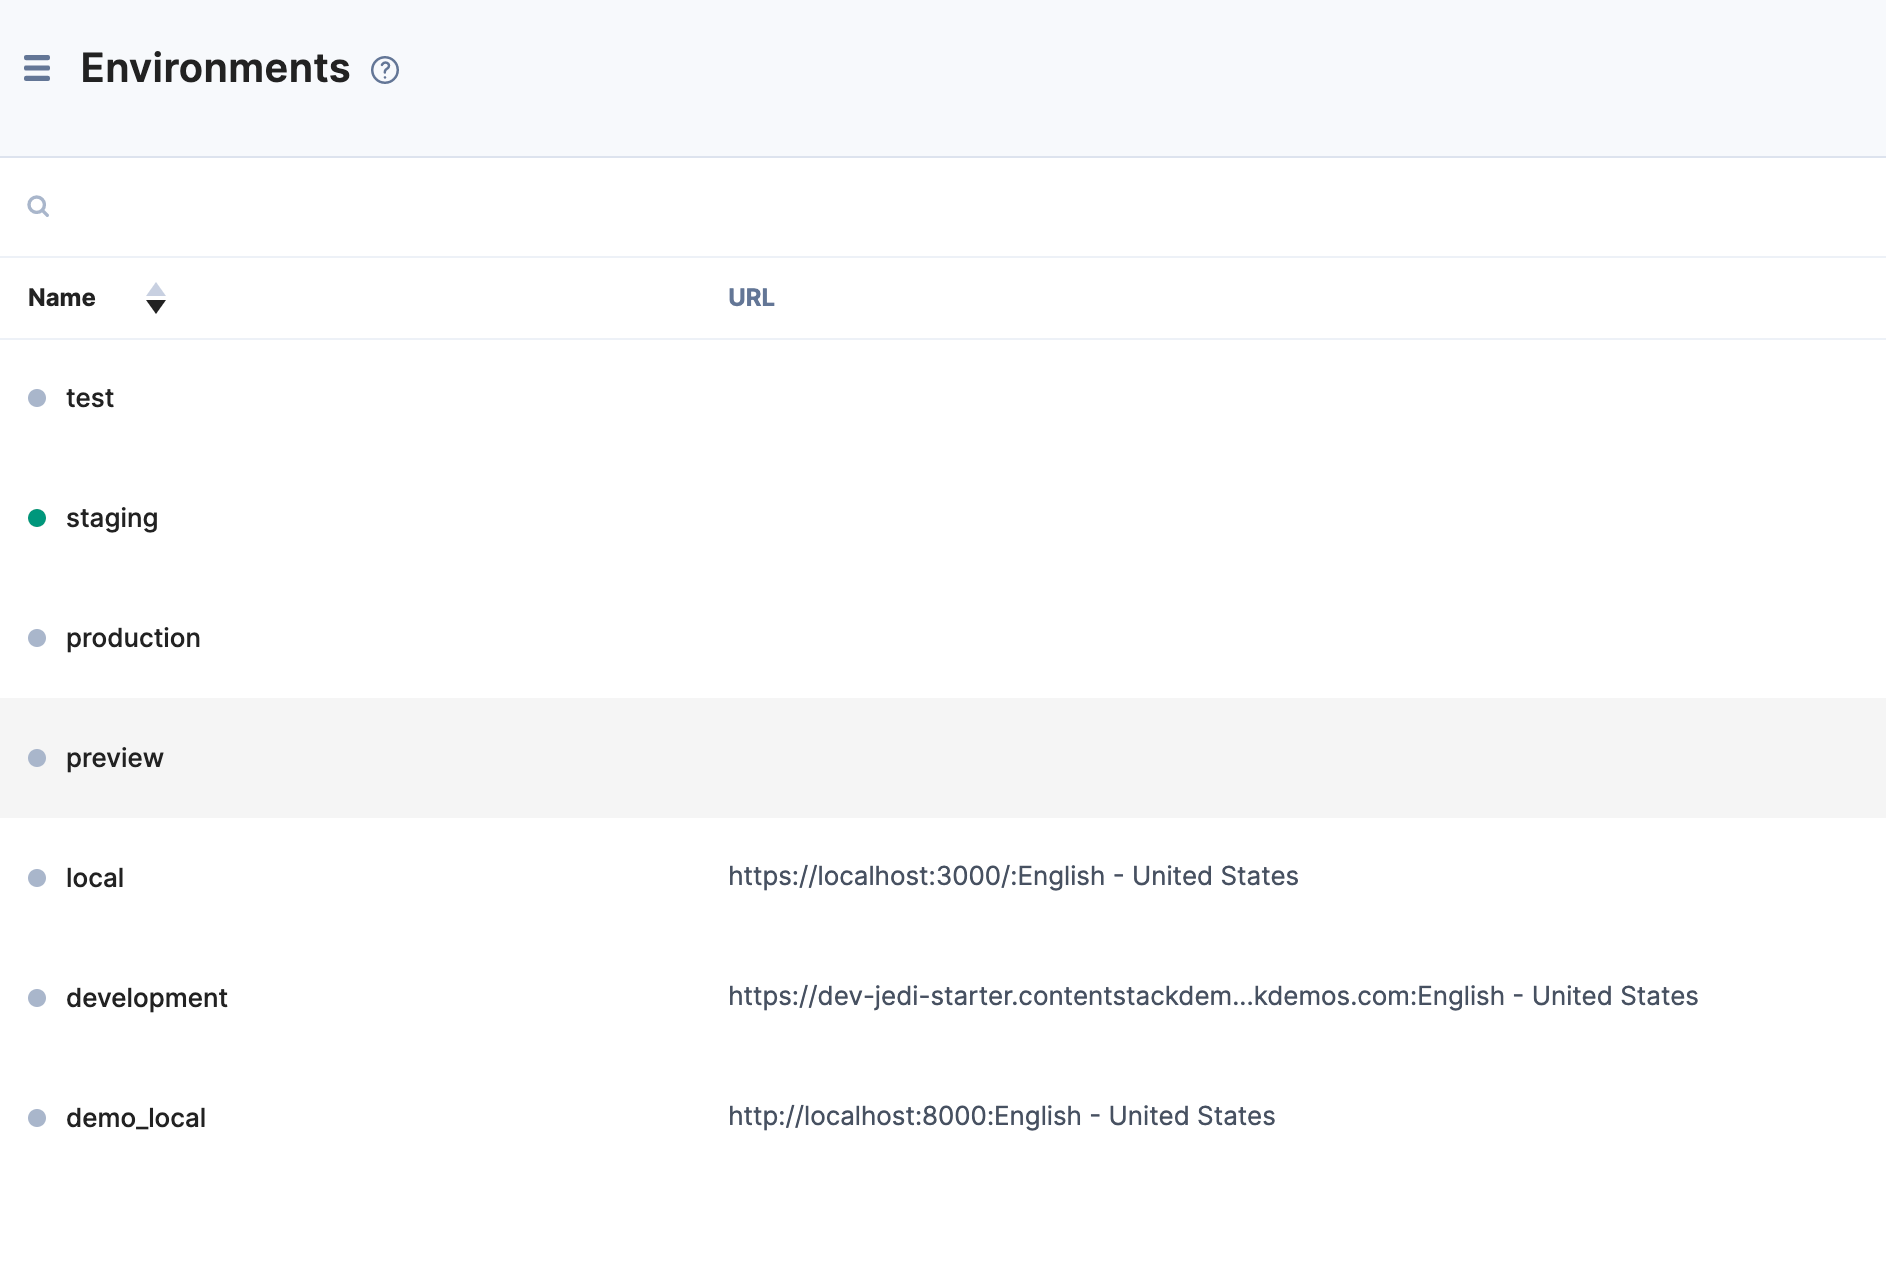The width and height of the screenshot is (1886, 1264).
Task: Click the demo_local localhost:8000 URL
Action: coord(1001,1116)
